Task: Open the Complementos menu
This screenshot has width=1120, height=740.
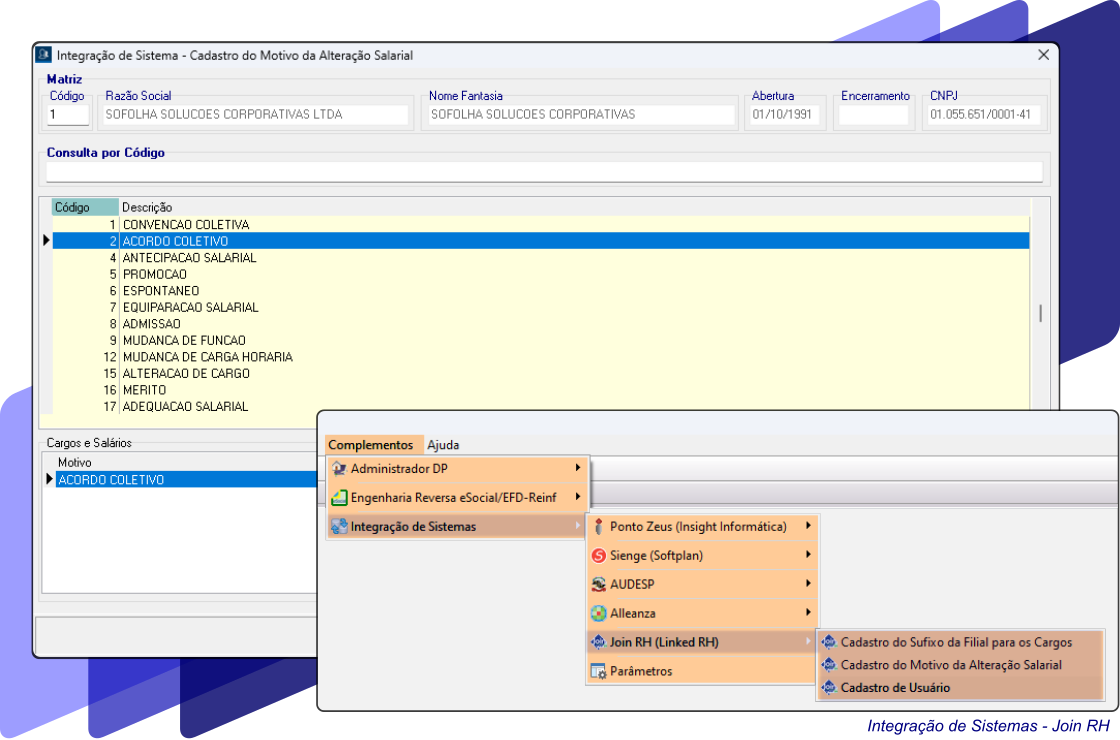Action: 370,445
